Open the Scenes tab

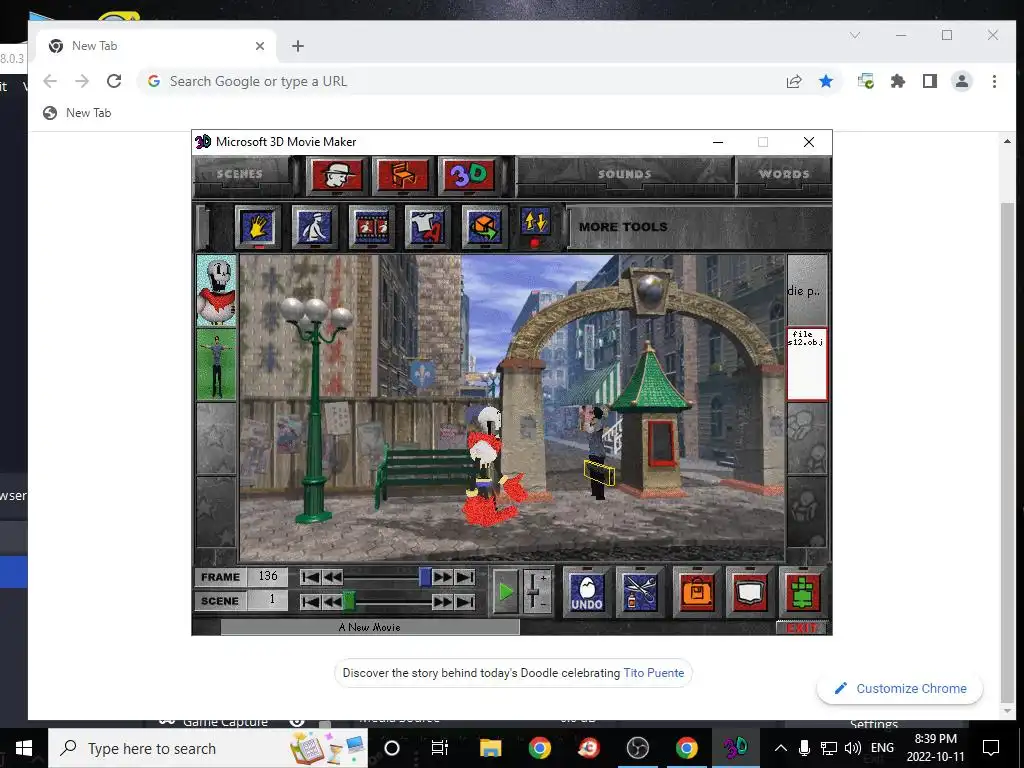(240, 174)
